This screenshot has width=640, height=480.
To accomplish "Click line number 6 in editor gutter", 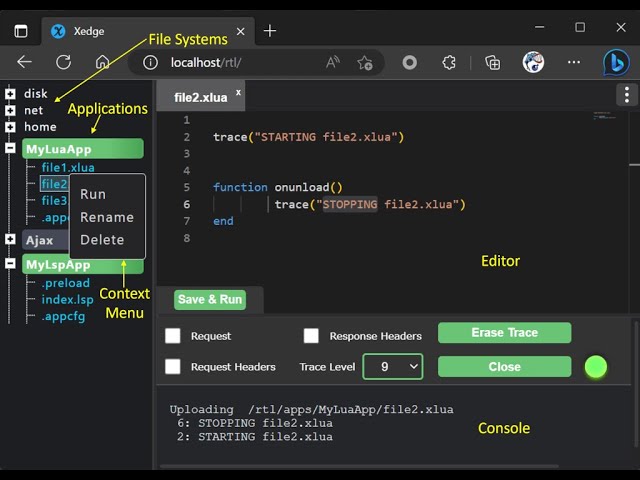I will [x=187, y=204].
